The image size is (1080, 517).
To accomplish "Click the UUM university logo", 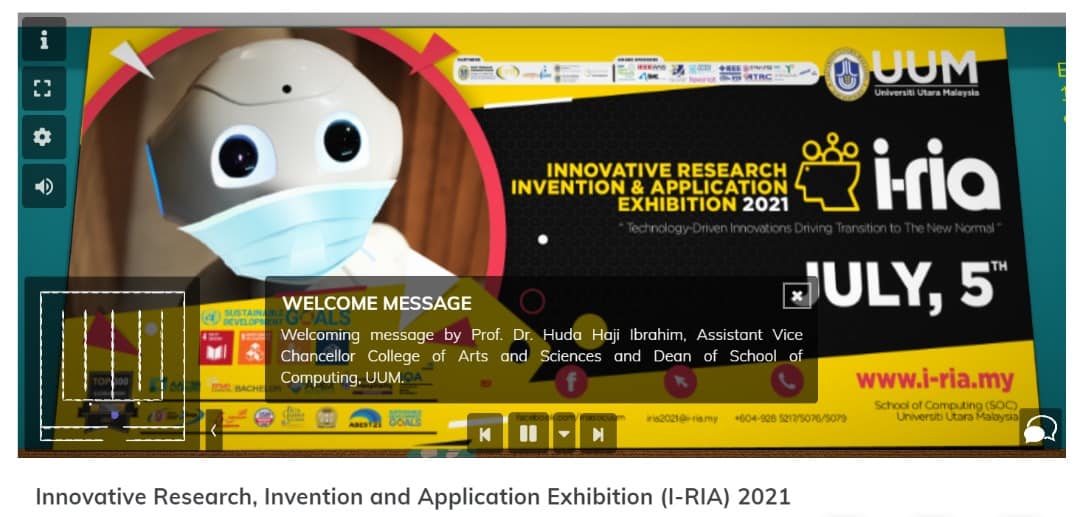I will click(902, 73).
